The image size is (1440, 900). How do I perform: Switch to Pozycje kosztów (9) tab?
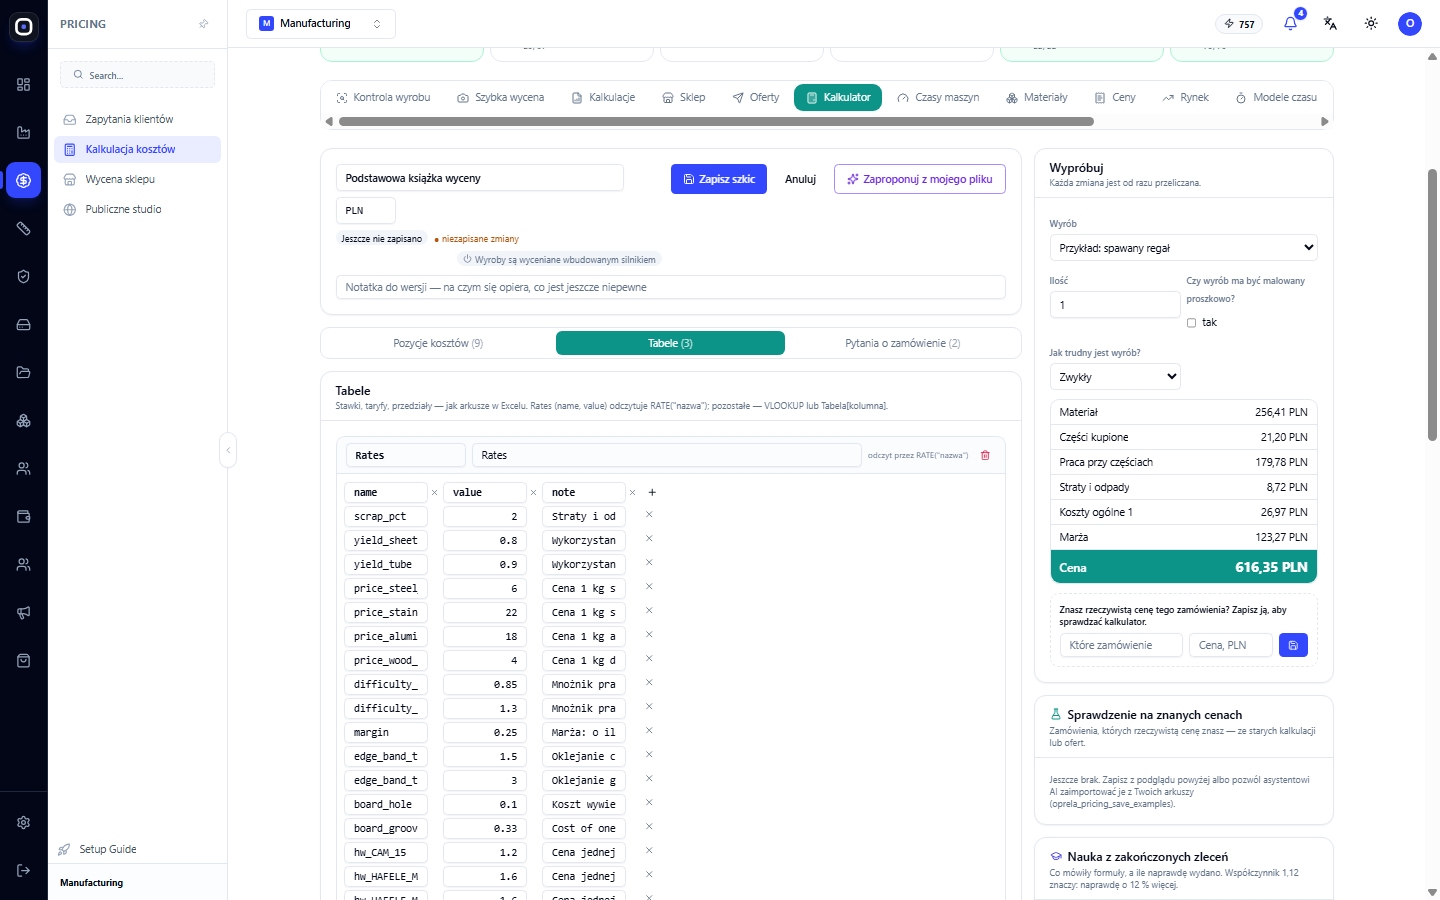(438, 343)
